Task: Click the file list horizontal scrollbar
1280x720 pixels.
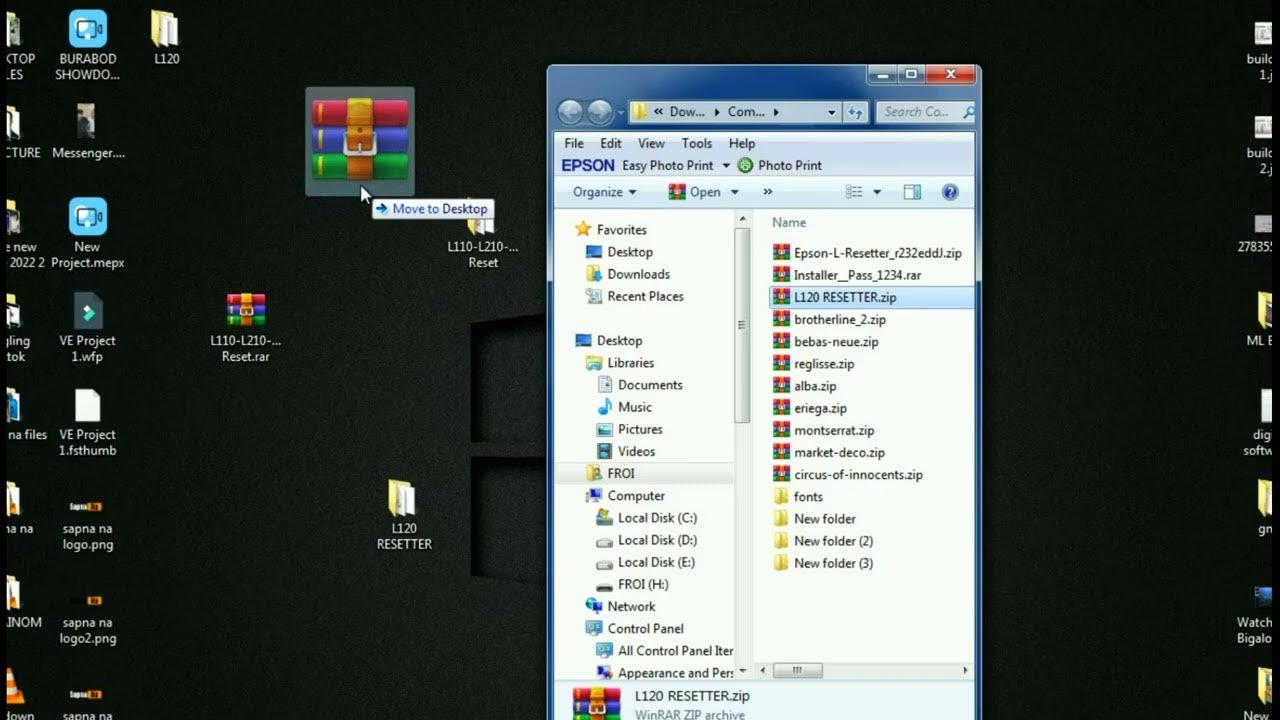Action: click(797, 670)
